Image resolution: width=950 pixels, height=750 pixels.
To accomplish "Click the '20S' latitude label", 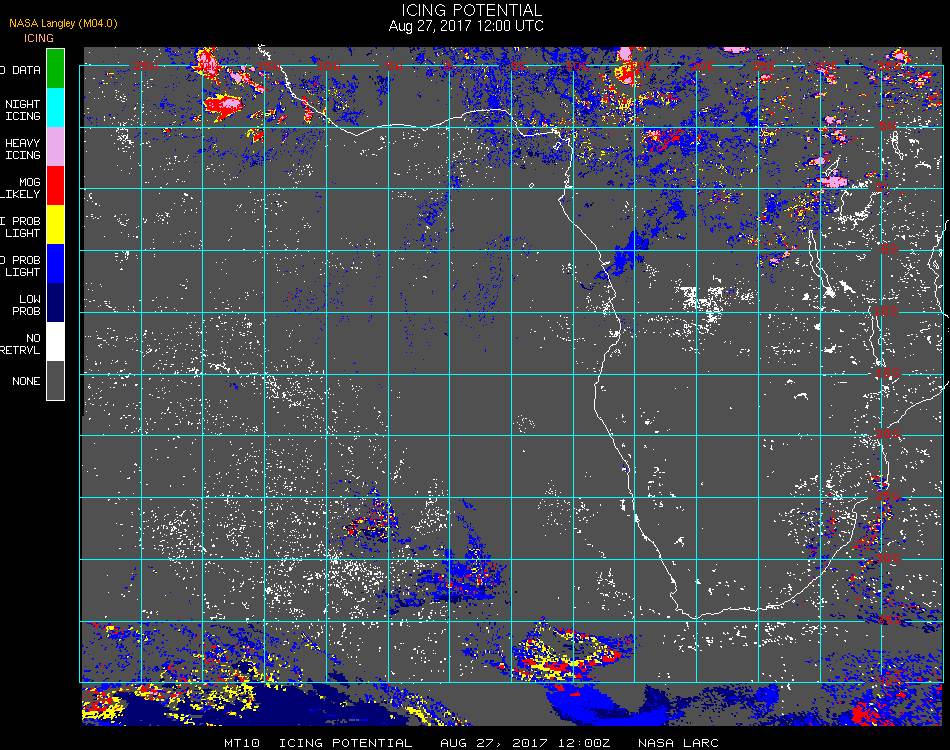I will 888,434.
